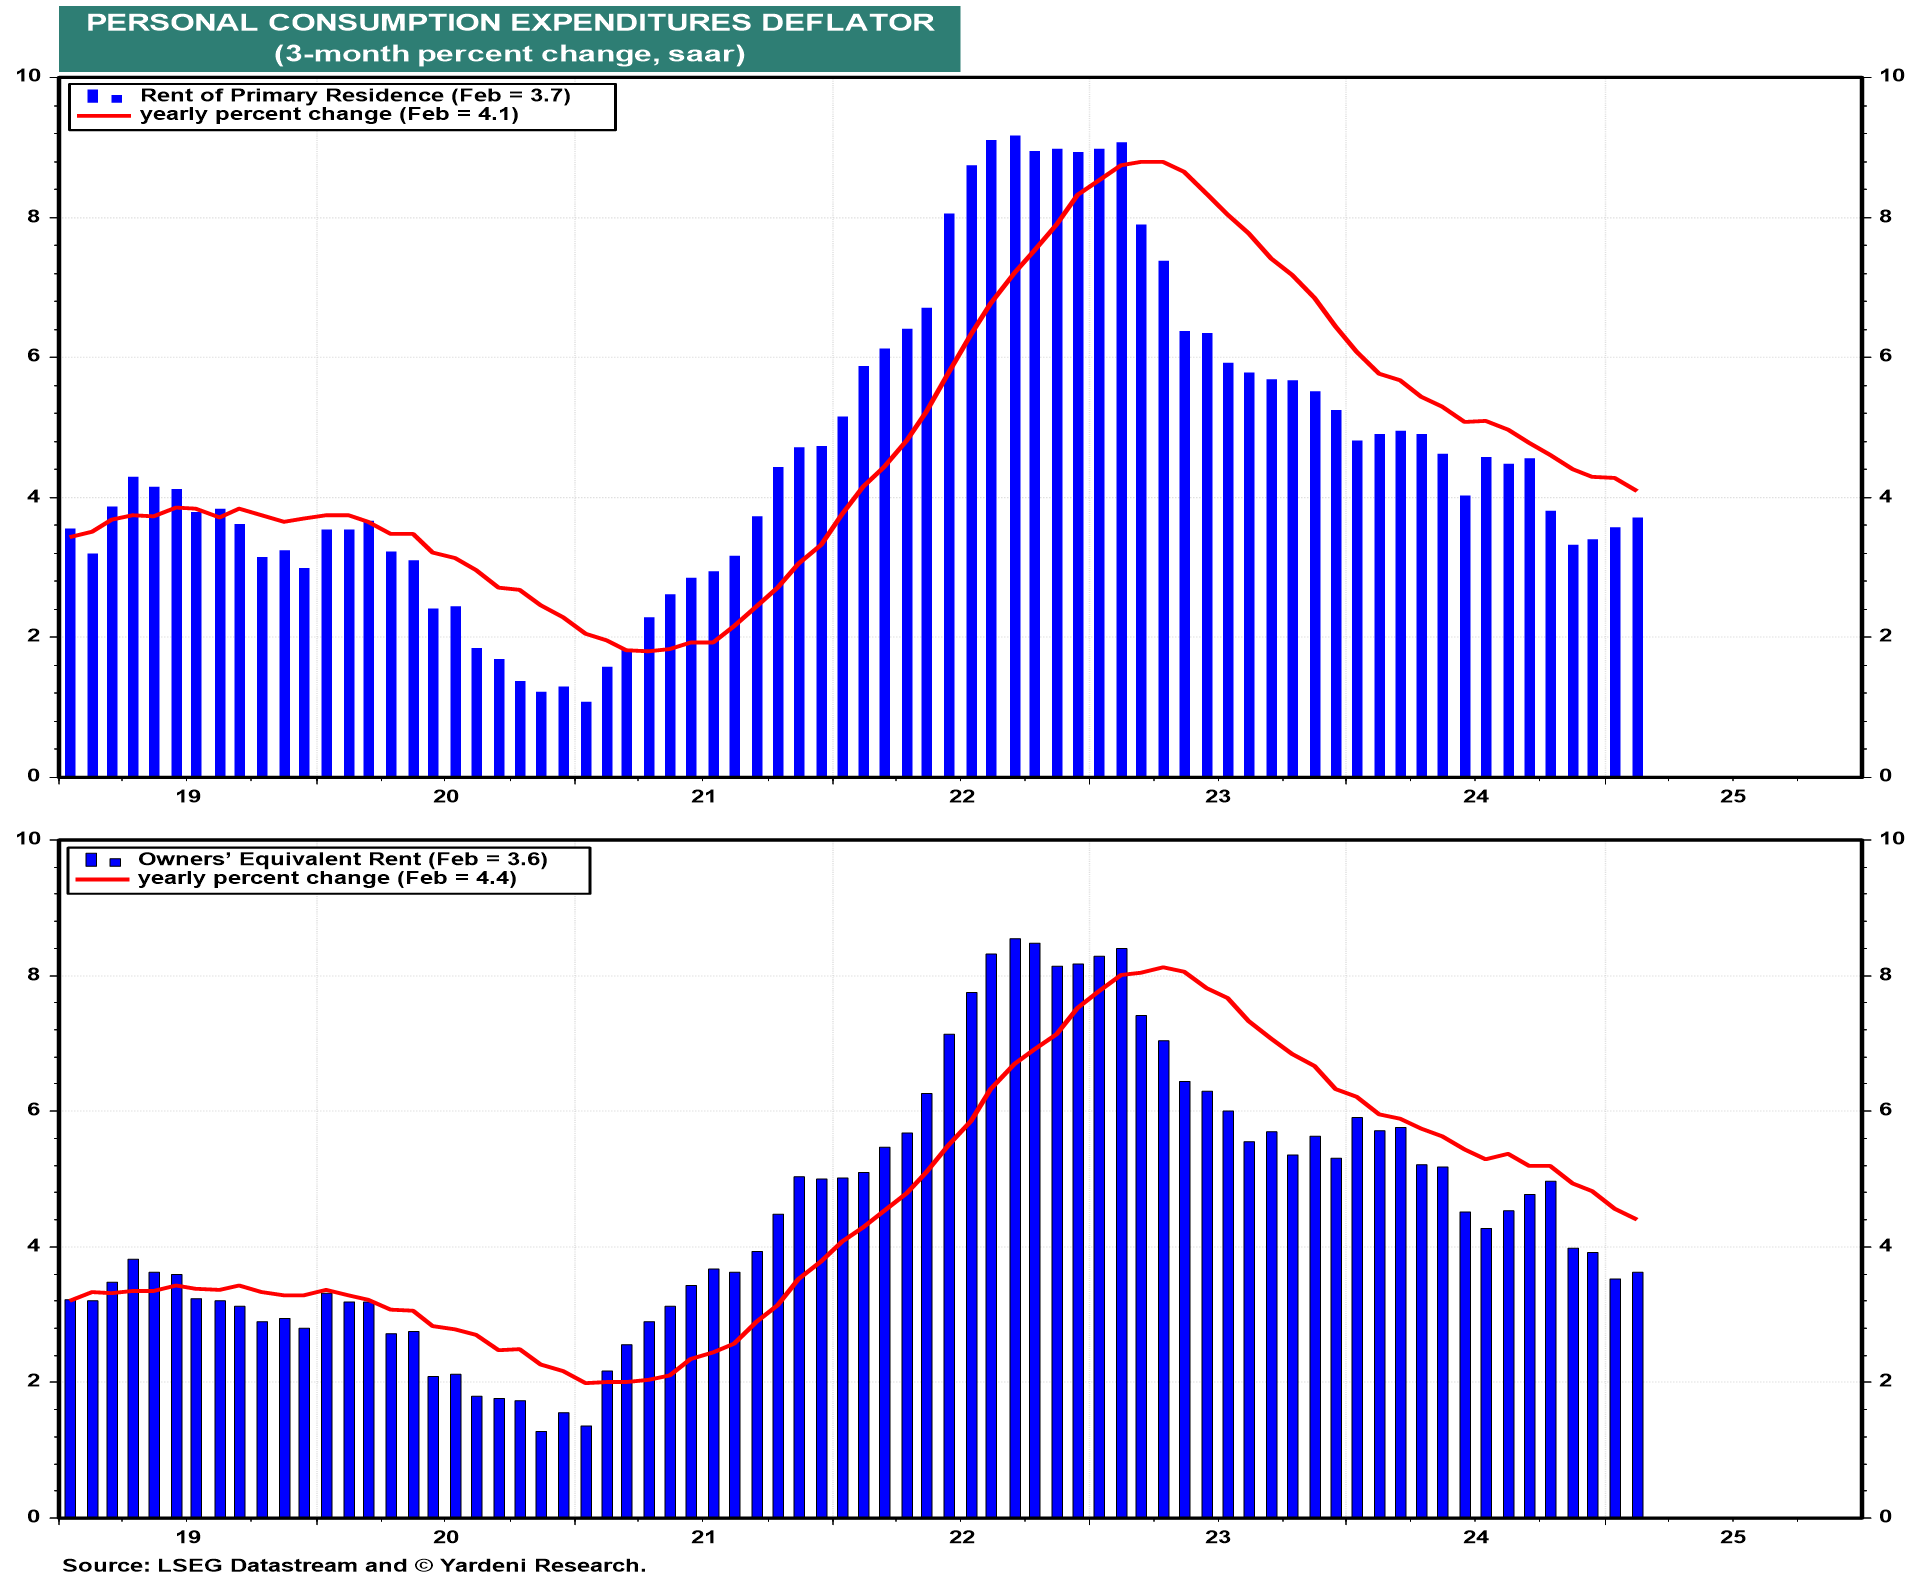This screenshot has height=1580, width=1920.
Task: Click the x-axis label 23 on bottom chart
Action: pos(1218,1537)
